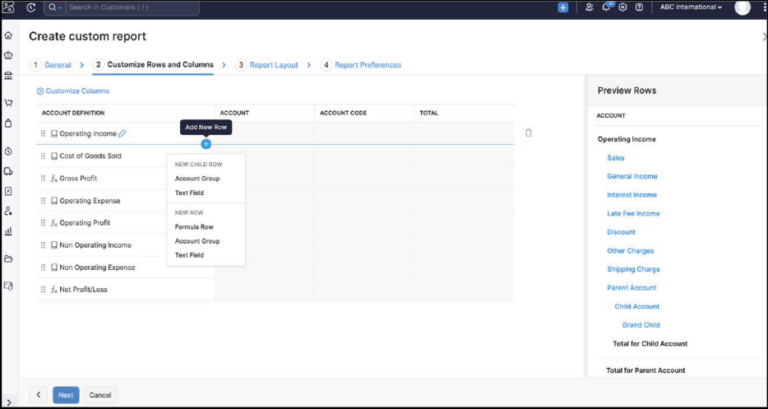Click the Interest Income link in preview
This screenshot has height=409, width=768.
tap(632, 195)
